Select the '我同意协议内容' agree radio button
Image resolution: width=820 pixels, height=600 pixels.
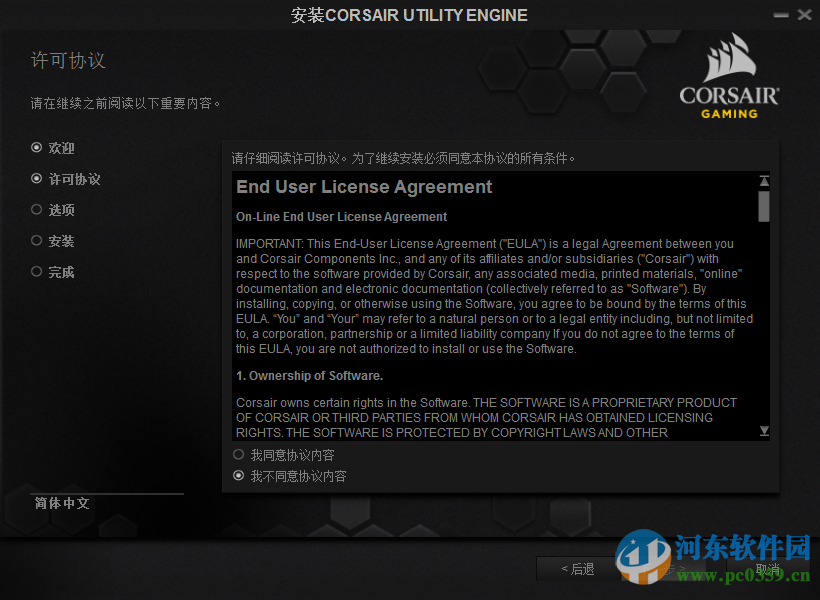click(x=238, y=455)
